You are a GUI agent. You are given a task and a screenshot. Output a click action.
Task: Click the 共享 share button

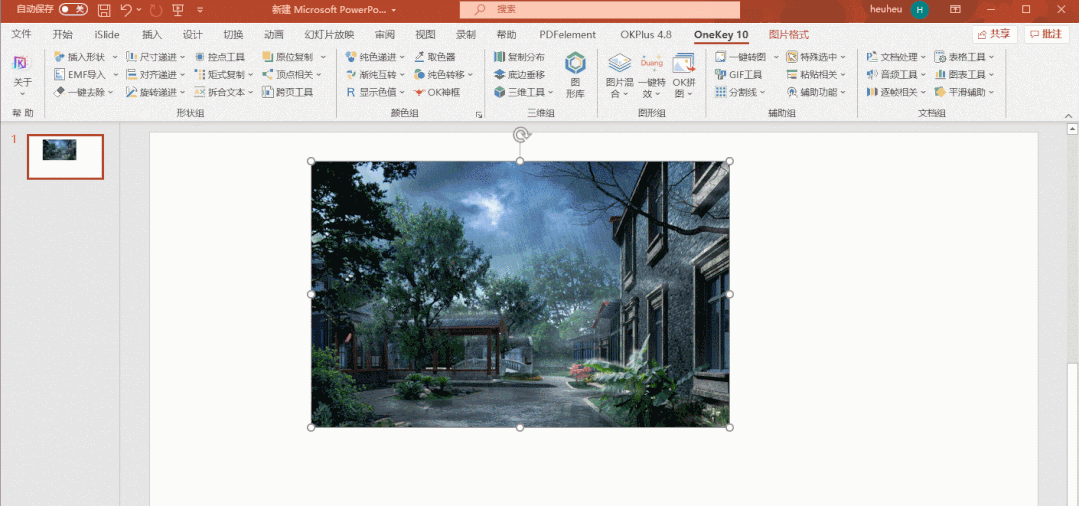(x=994, y=34)
